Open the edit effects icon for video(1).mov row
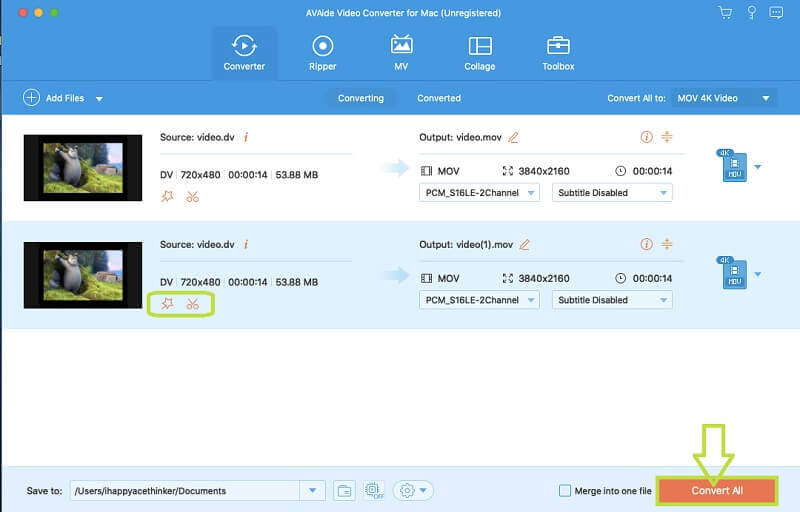Viewport: 800px width, 512px height. 167,304
